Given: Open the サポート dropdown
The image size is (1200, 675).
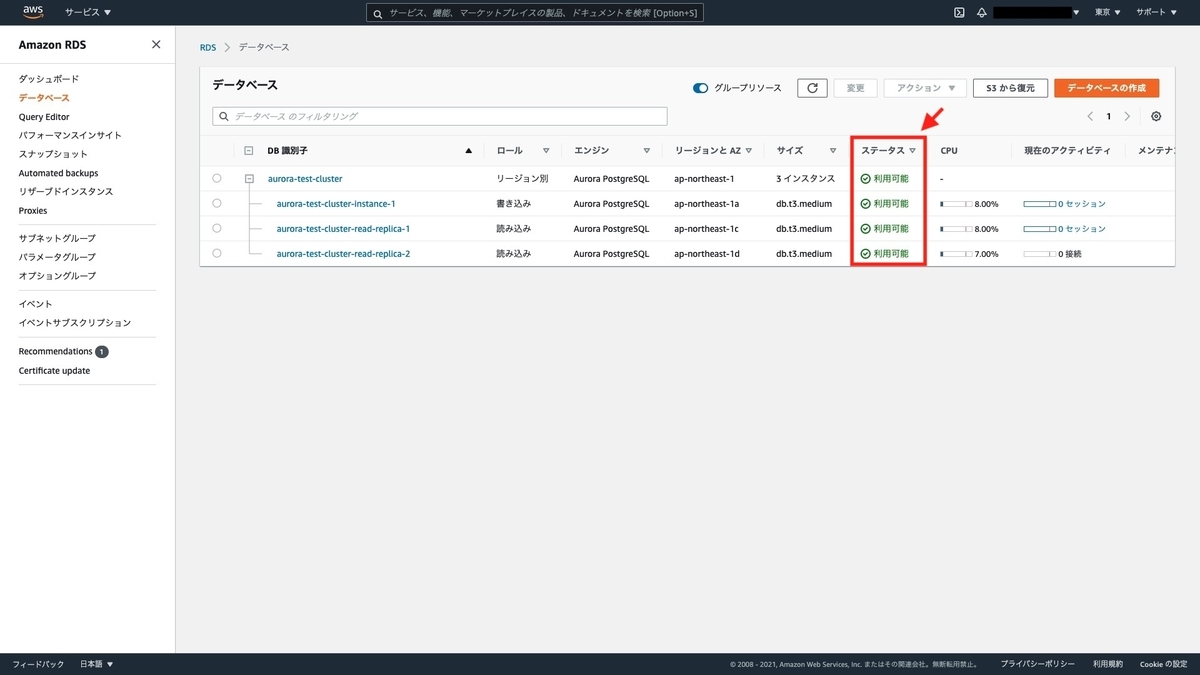Looking at the screenshot, I should [x=1155, y=12].
